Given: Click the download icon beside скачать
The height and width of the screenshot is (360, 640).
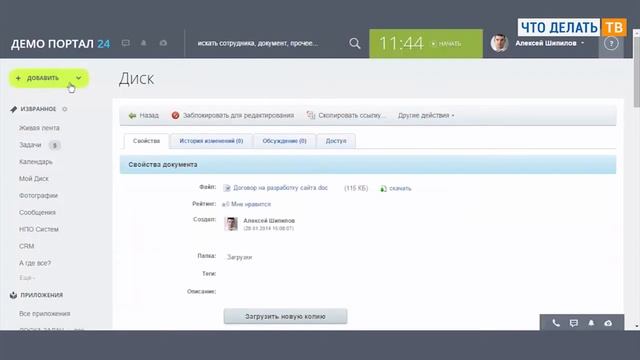Looking at the screenshot, I should (383, 189).
